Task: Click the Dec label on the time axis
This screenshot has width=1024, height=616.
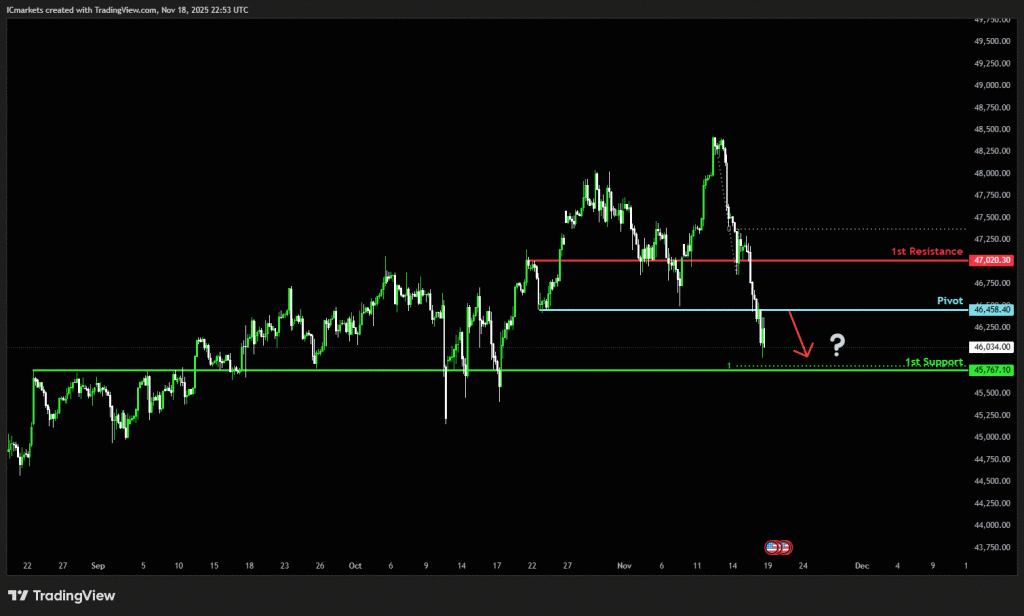Action: 861,565
